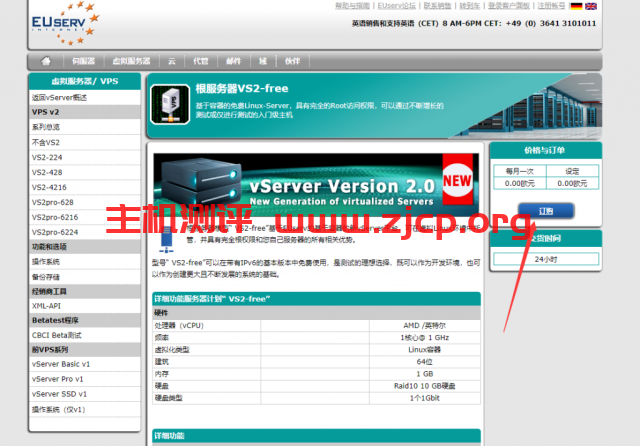Click the Linux容器 virtualization value
The height and width of the screenshot is (446, 640).
click(x=424, y=350)
